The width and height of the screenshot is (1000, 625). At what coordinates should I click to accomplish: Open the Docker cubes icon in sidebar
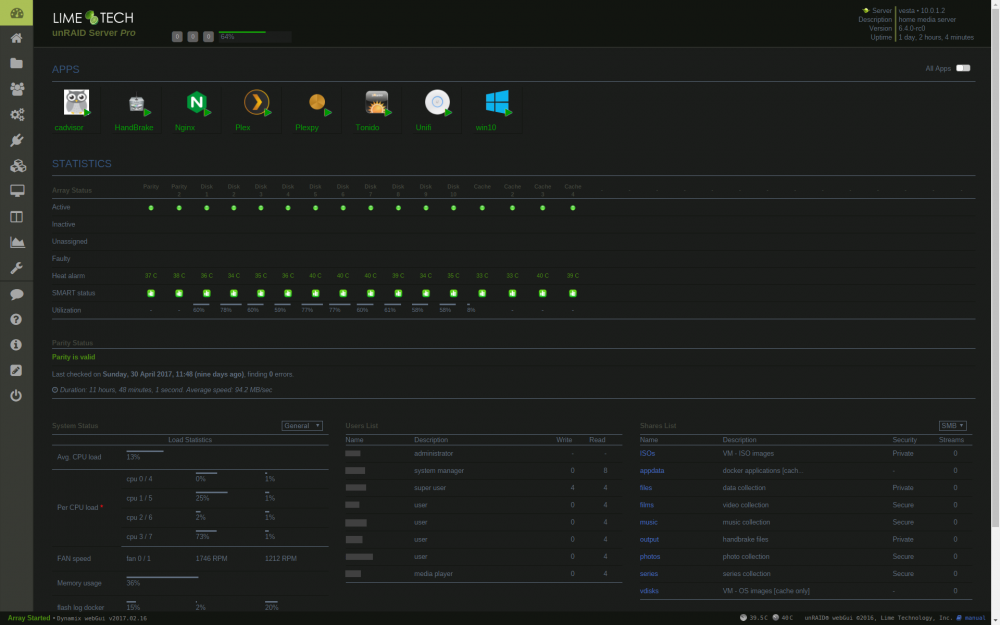tap(17, 166)
